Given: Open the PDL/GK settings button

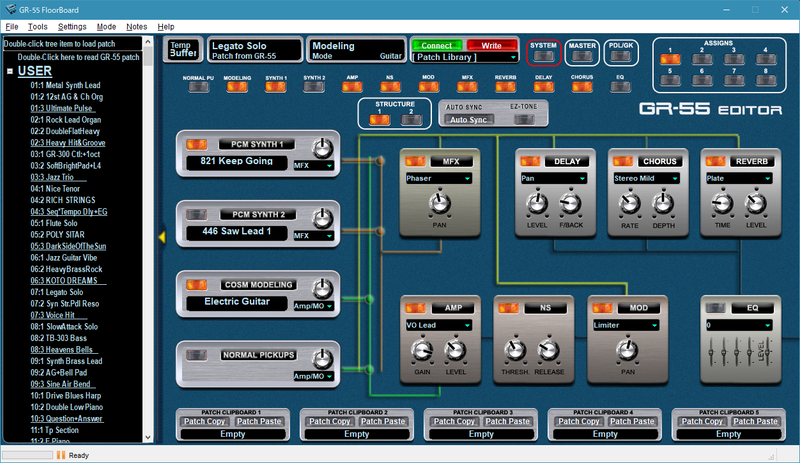Looking at the screenshot, I should [620, 56].
